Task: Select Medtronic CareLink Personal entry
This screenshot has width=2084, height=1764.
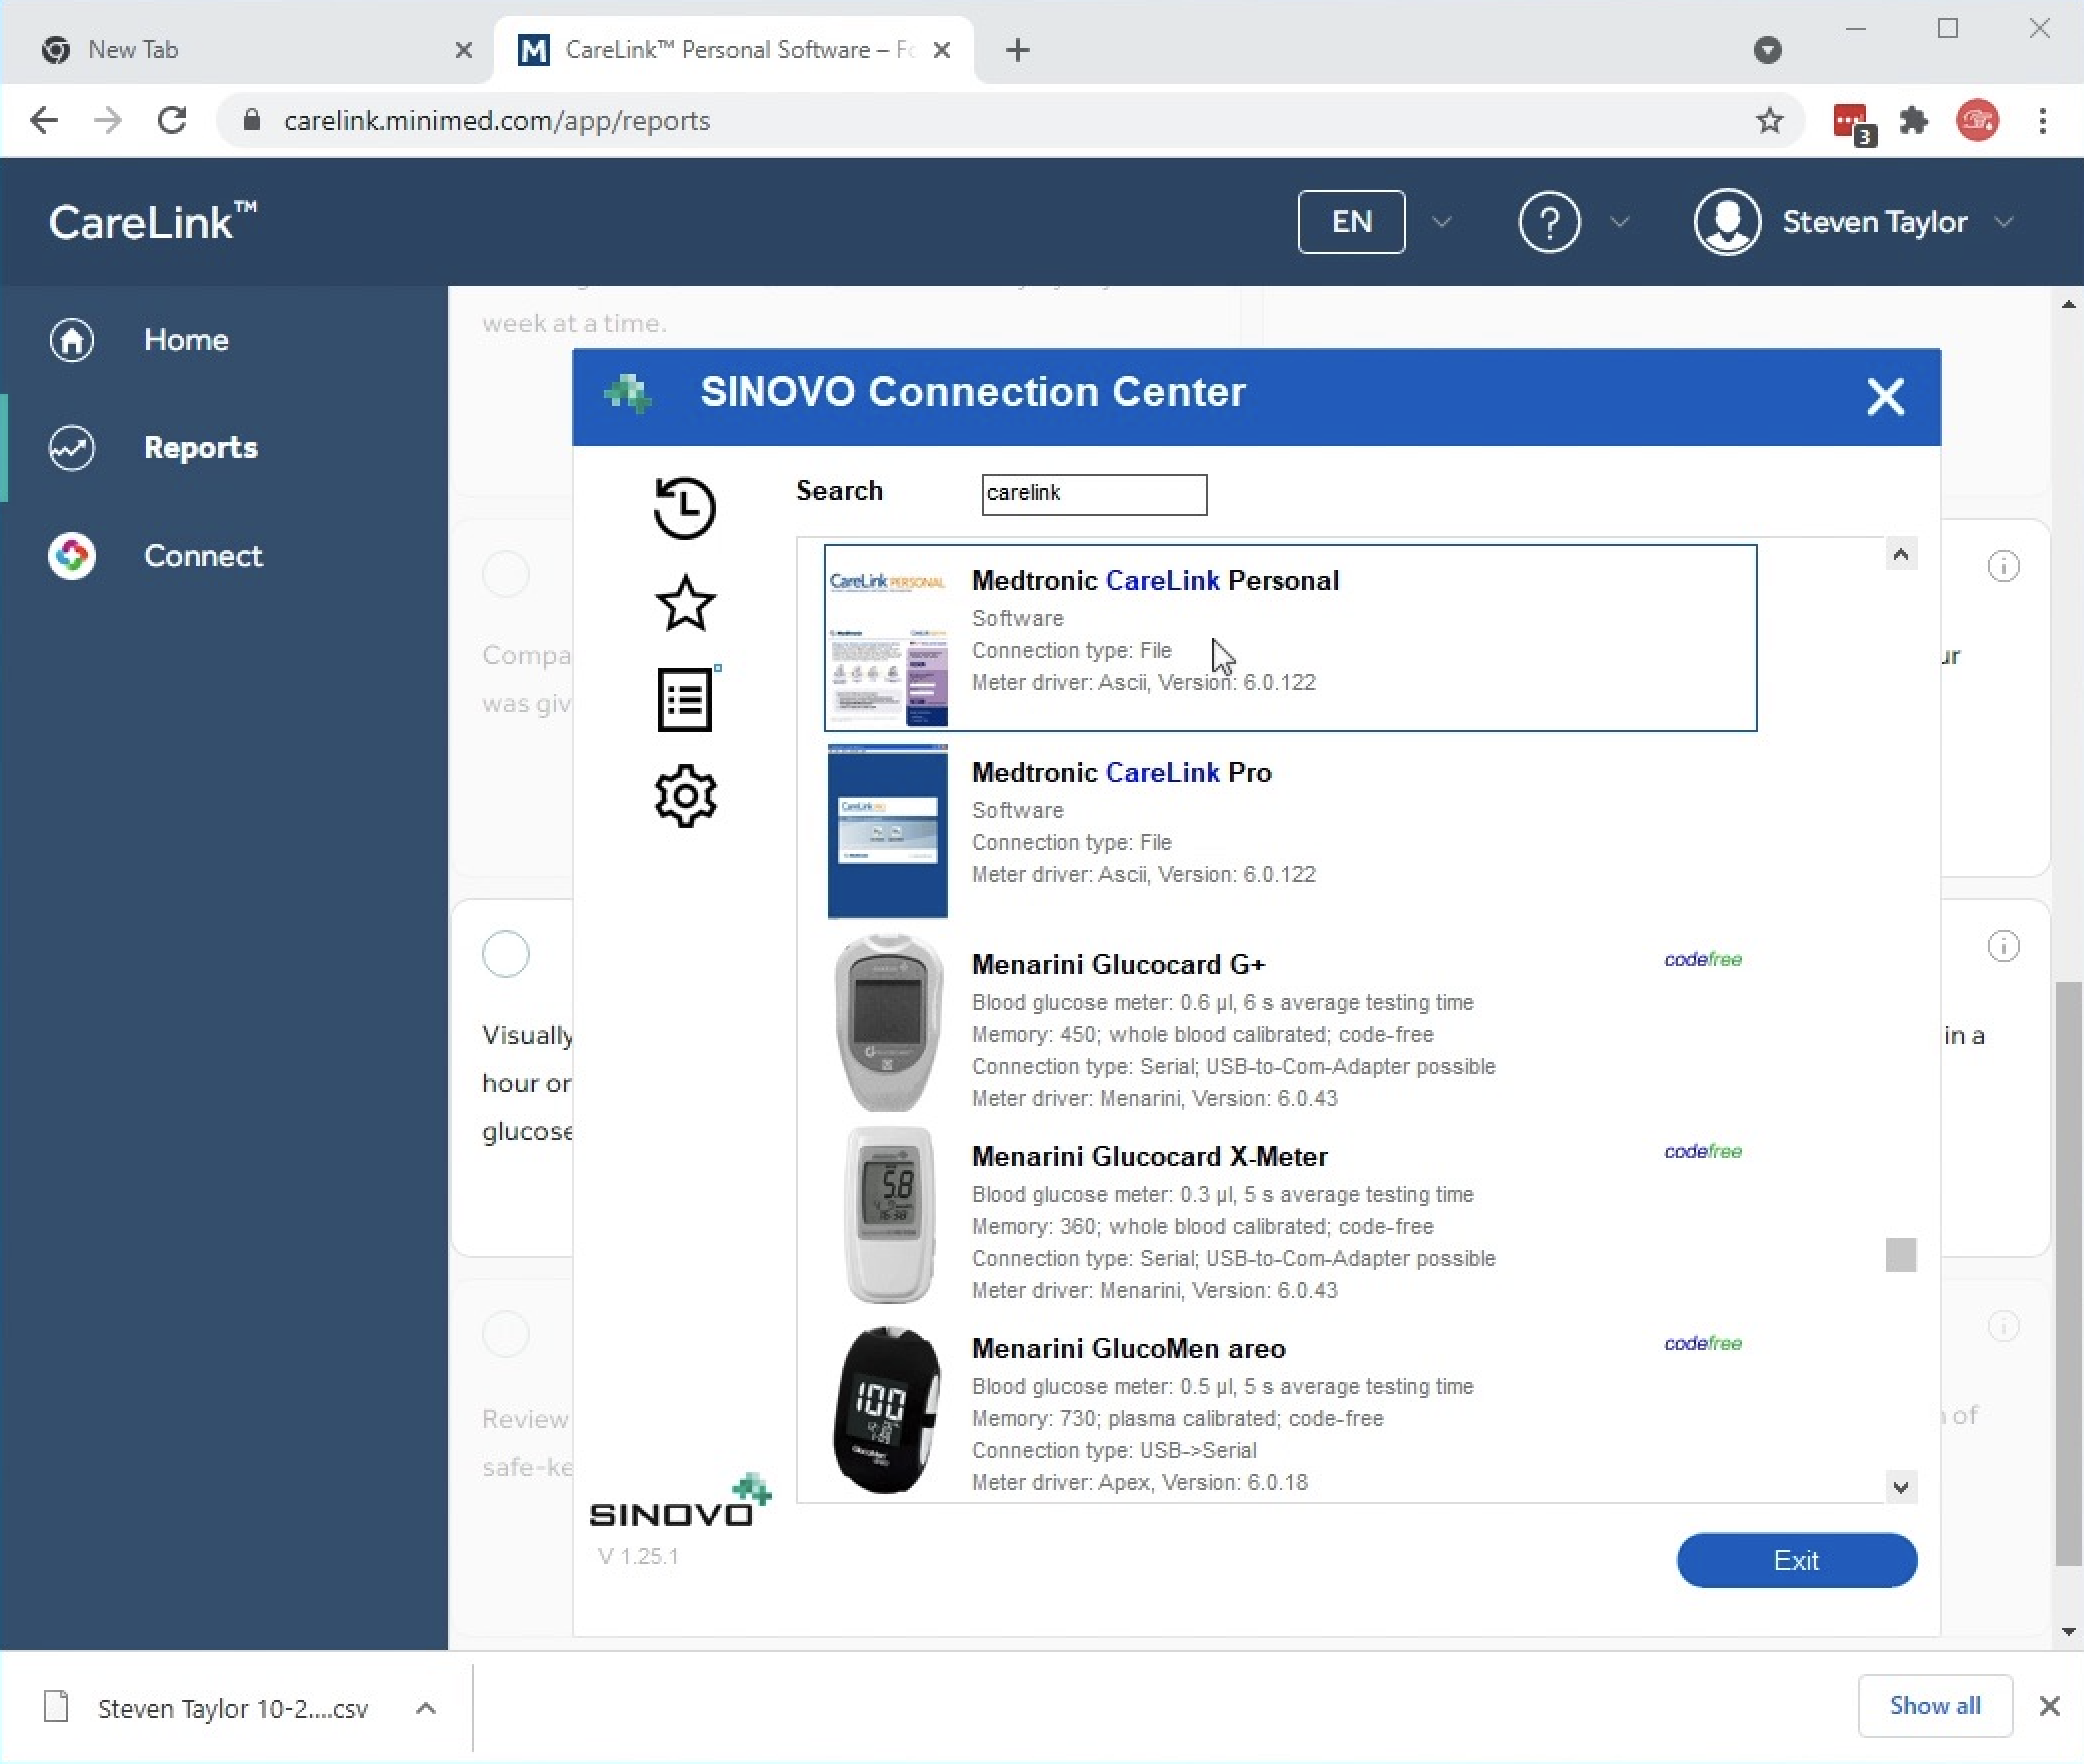Action: tap(1290, 638)
